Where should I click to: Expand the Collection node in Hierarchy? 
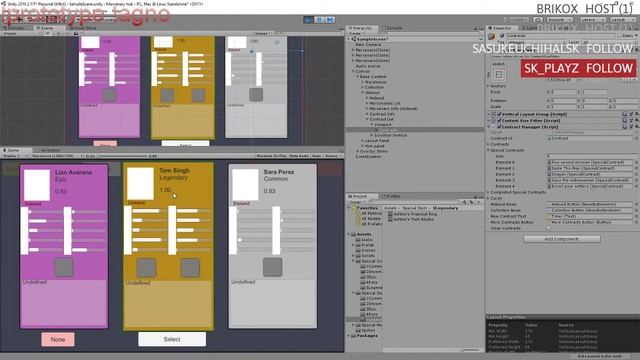click(x=362, y=87)
